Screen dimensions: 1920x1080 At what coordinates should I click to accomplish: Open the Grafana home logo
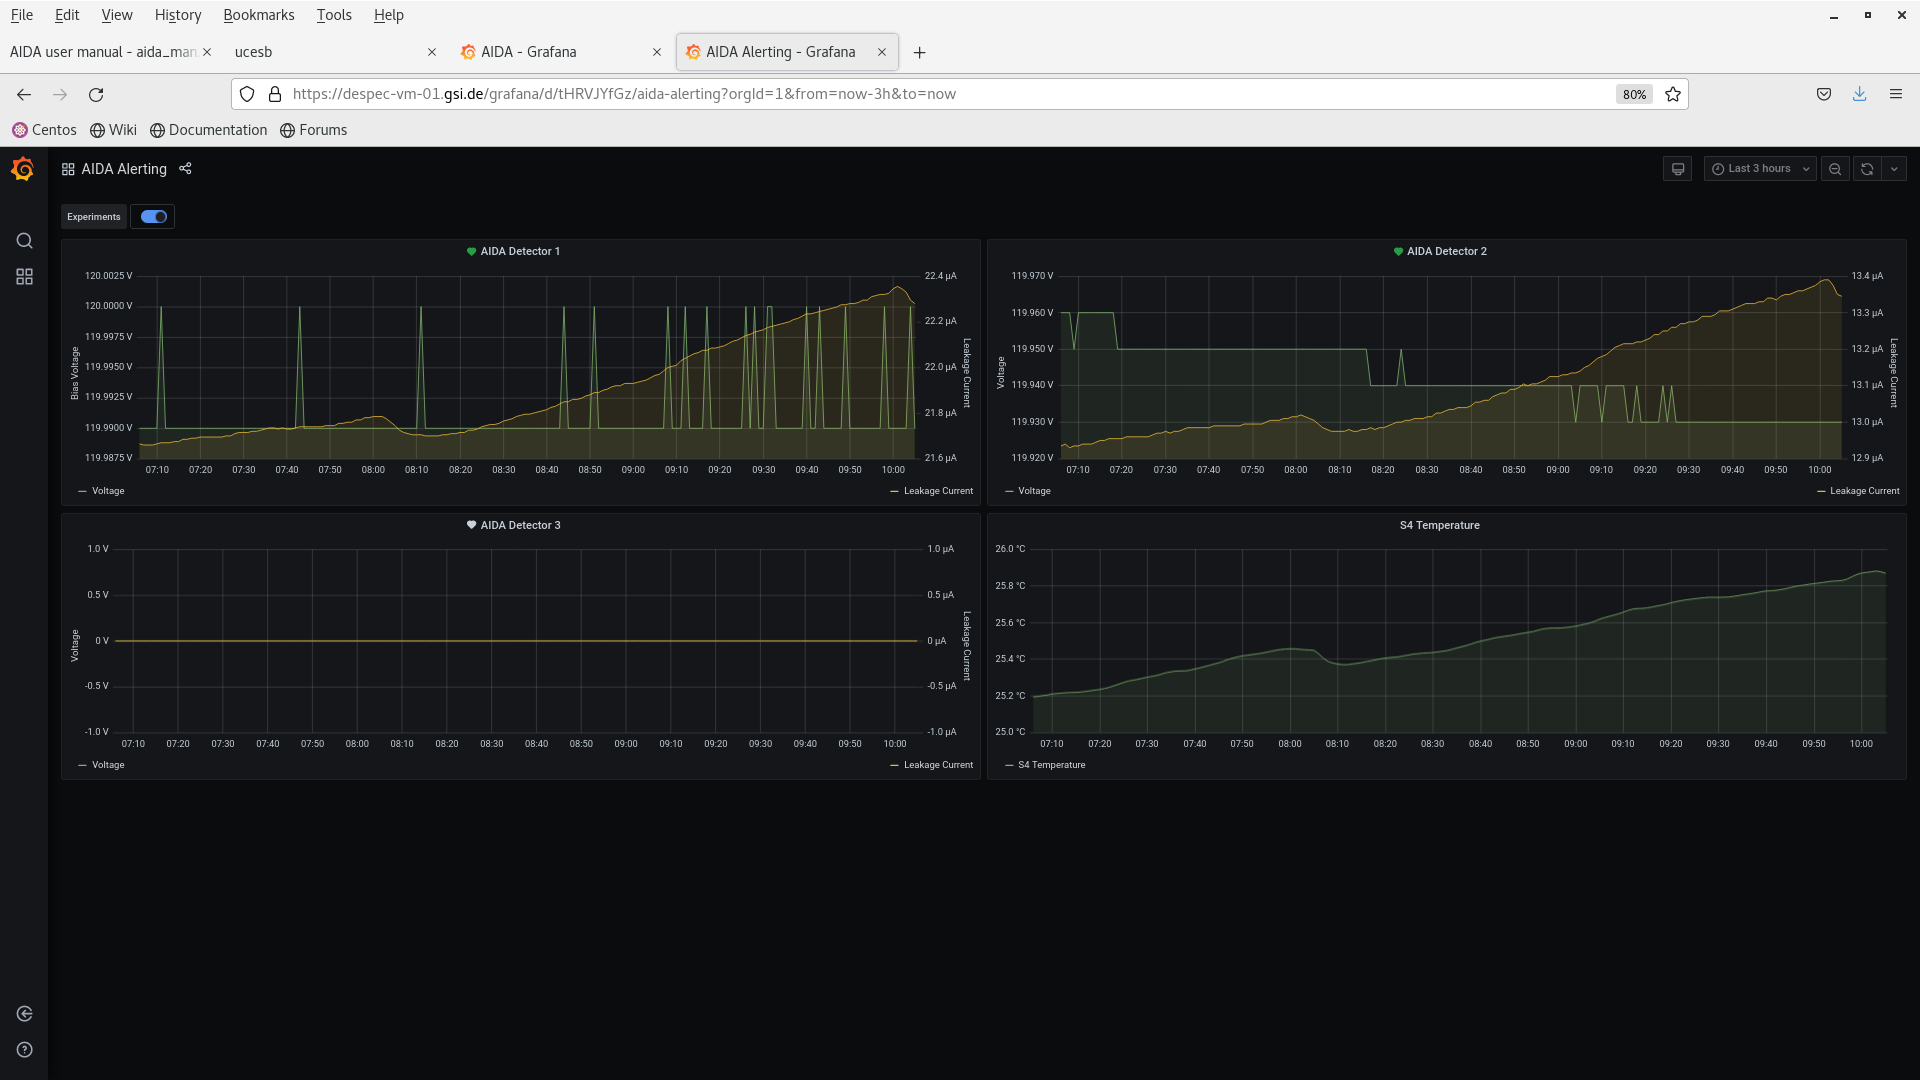tap(23, 169)
